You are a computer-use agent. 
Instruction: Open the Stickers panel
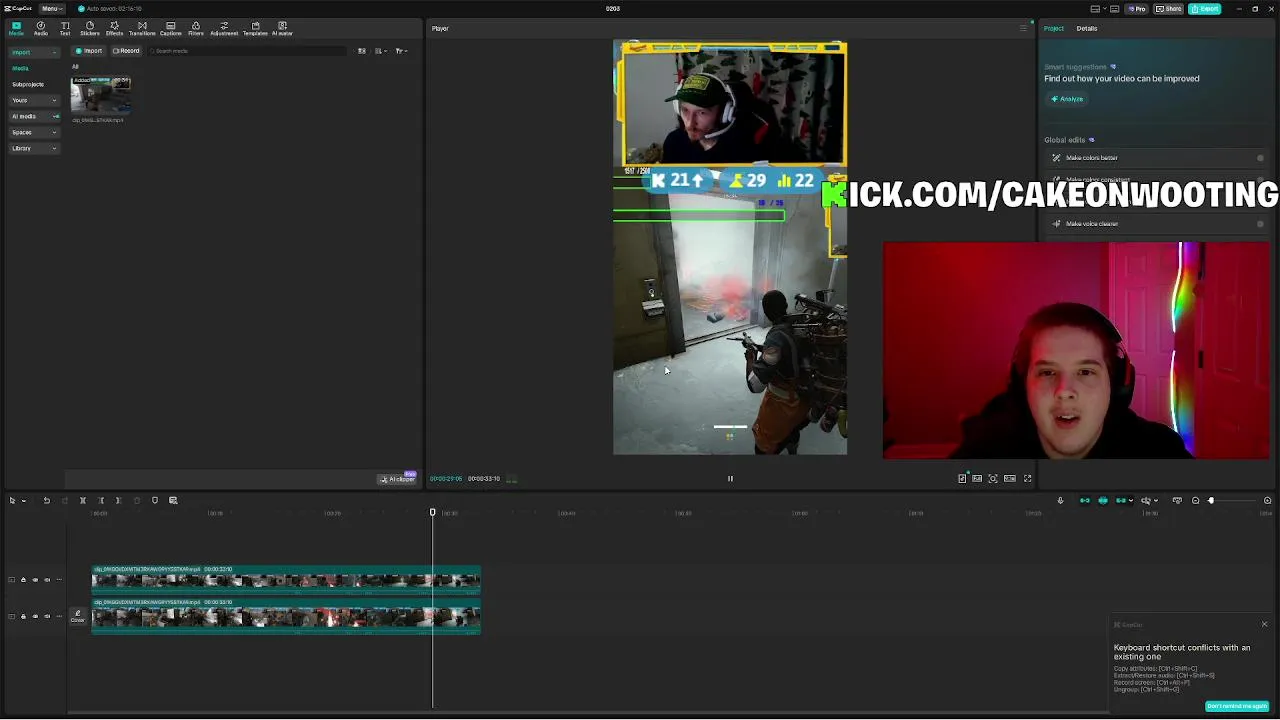coord(90,28)
